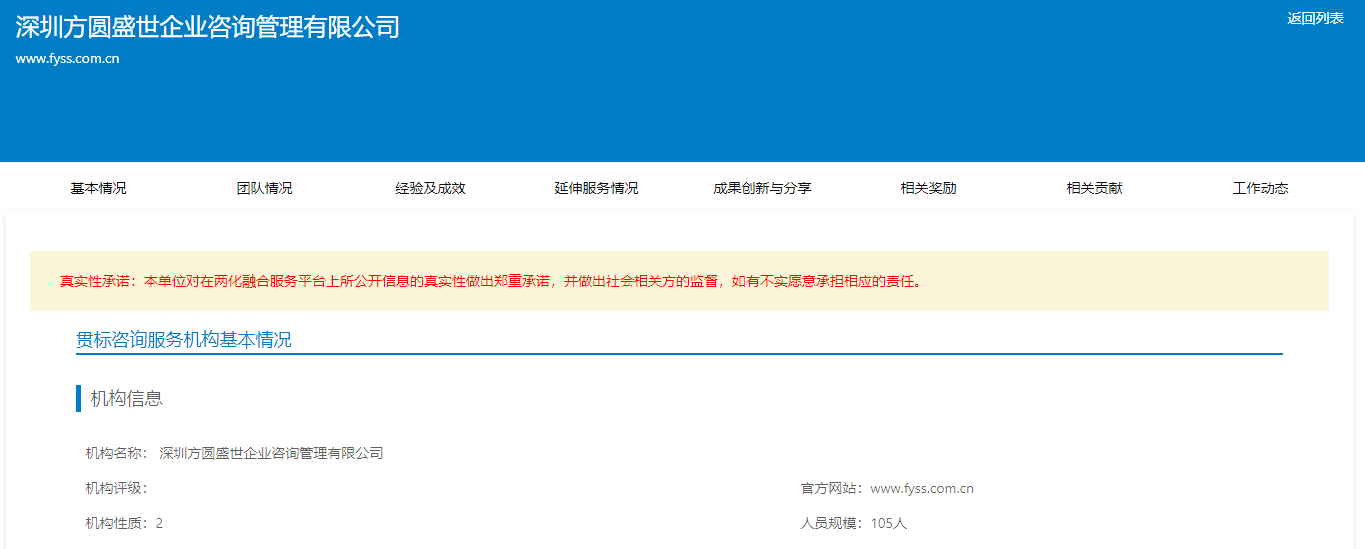This screenshot has width=1365, height=549.
Task: Open the 工作动态 tab
Action: pyautogui.click(x=1260, y=188)
